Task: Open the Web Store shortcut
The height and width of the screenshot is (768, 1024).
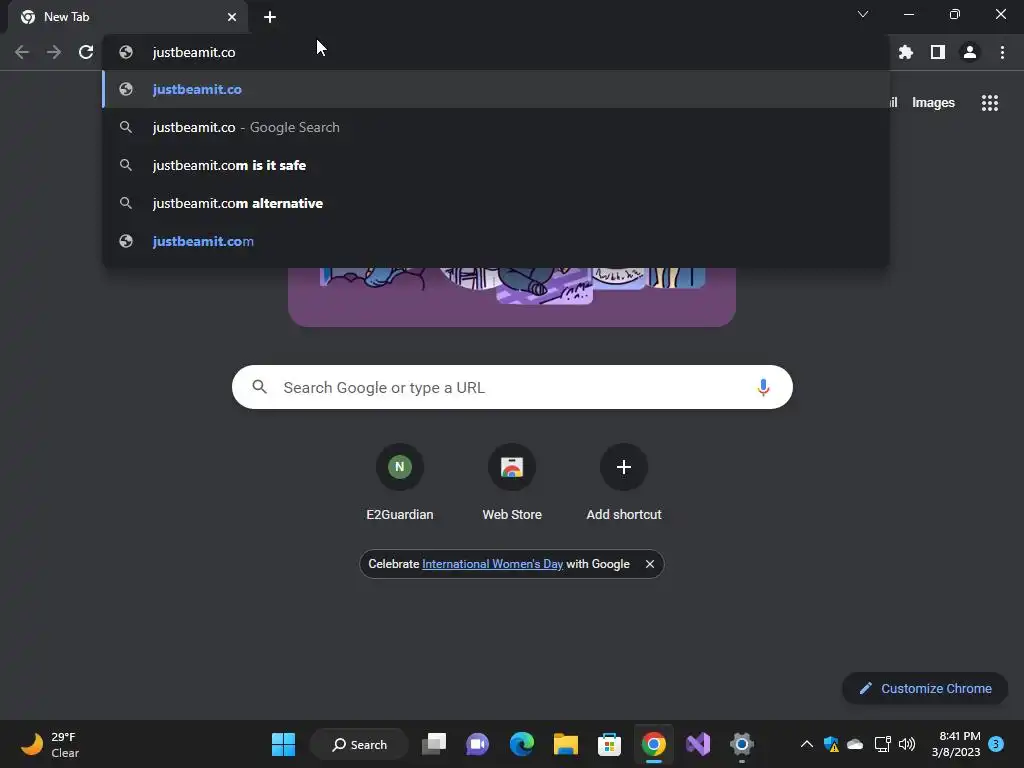Action: click(512, 483)
